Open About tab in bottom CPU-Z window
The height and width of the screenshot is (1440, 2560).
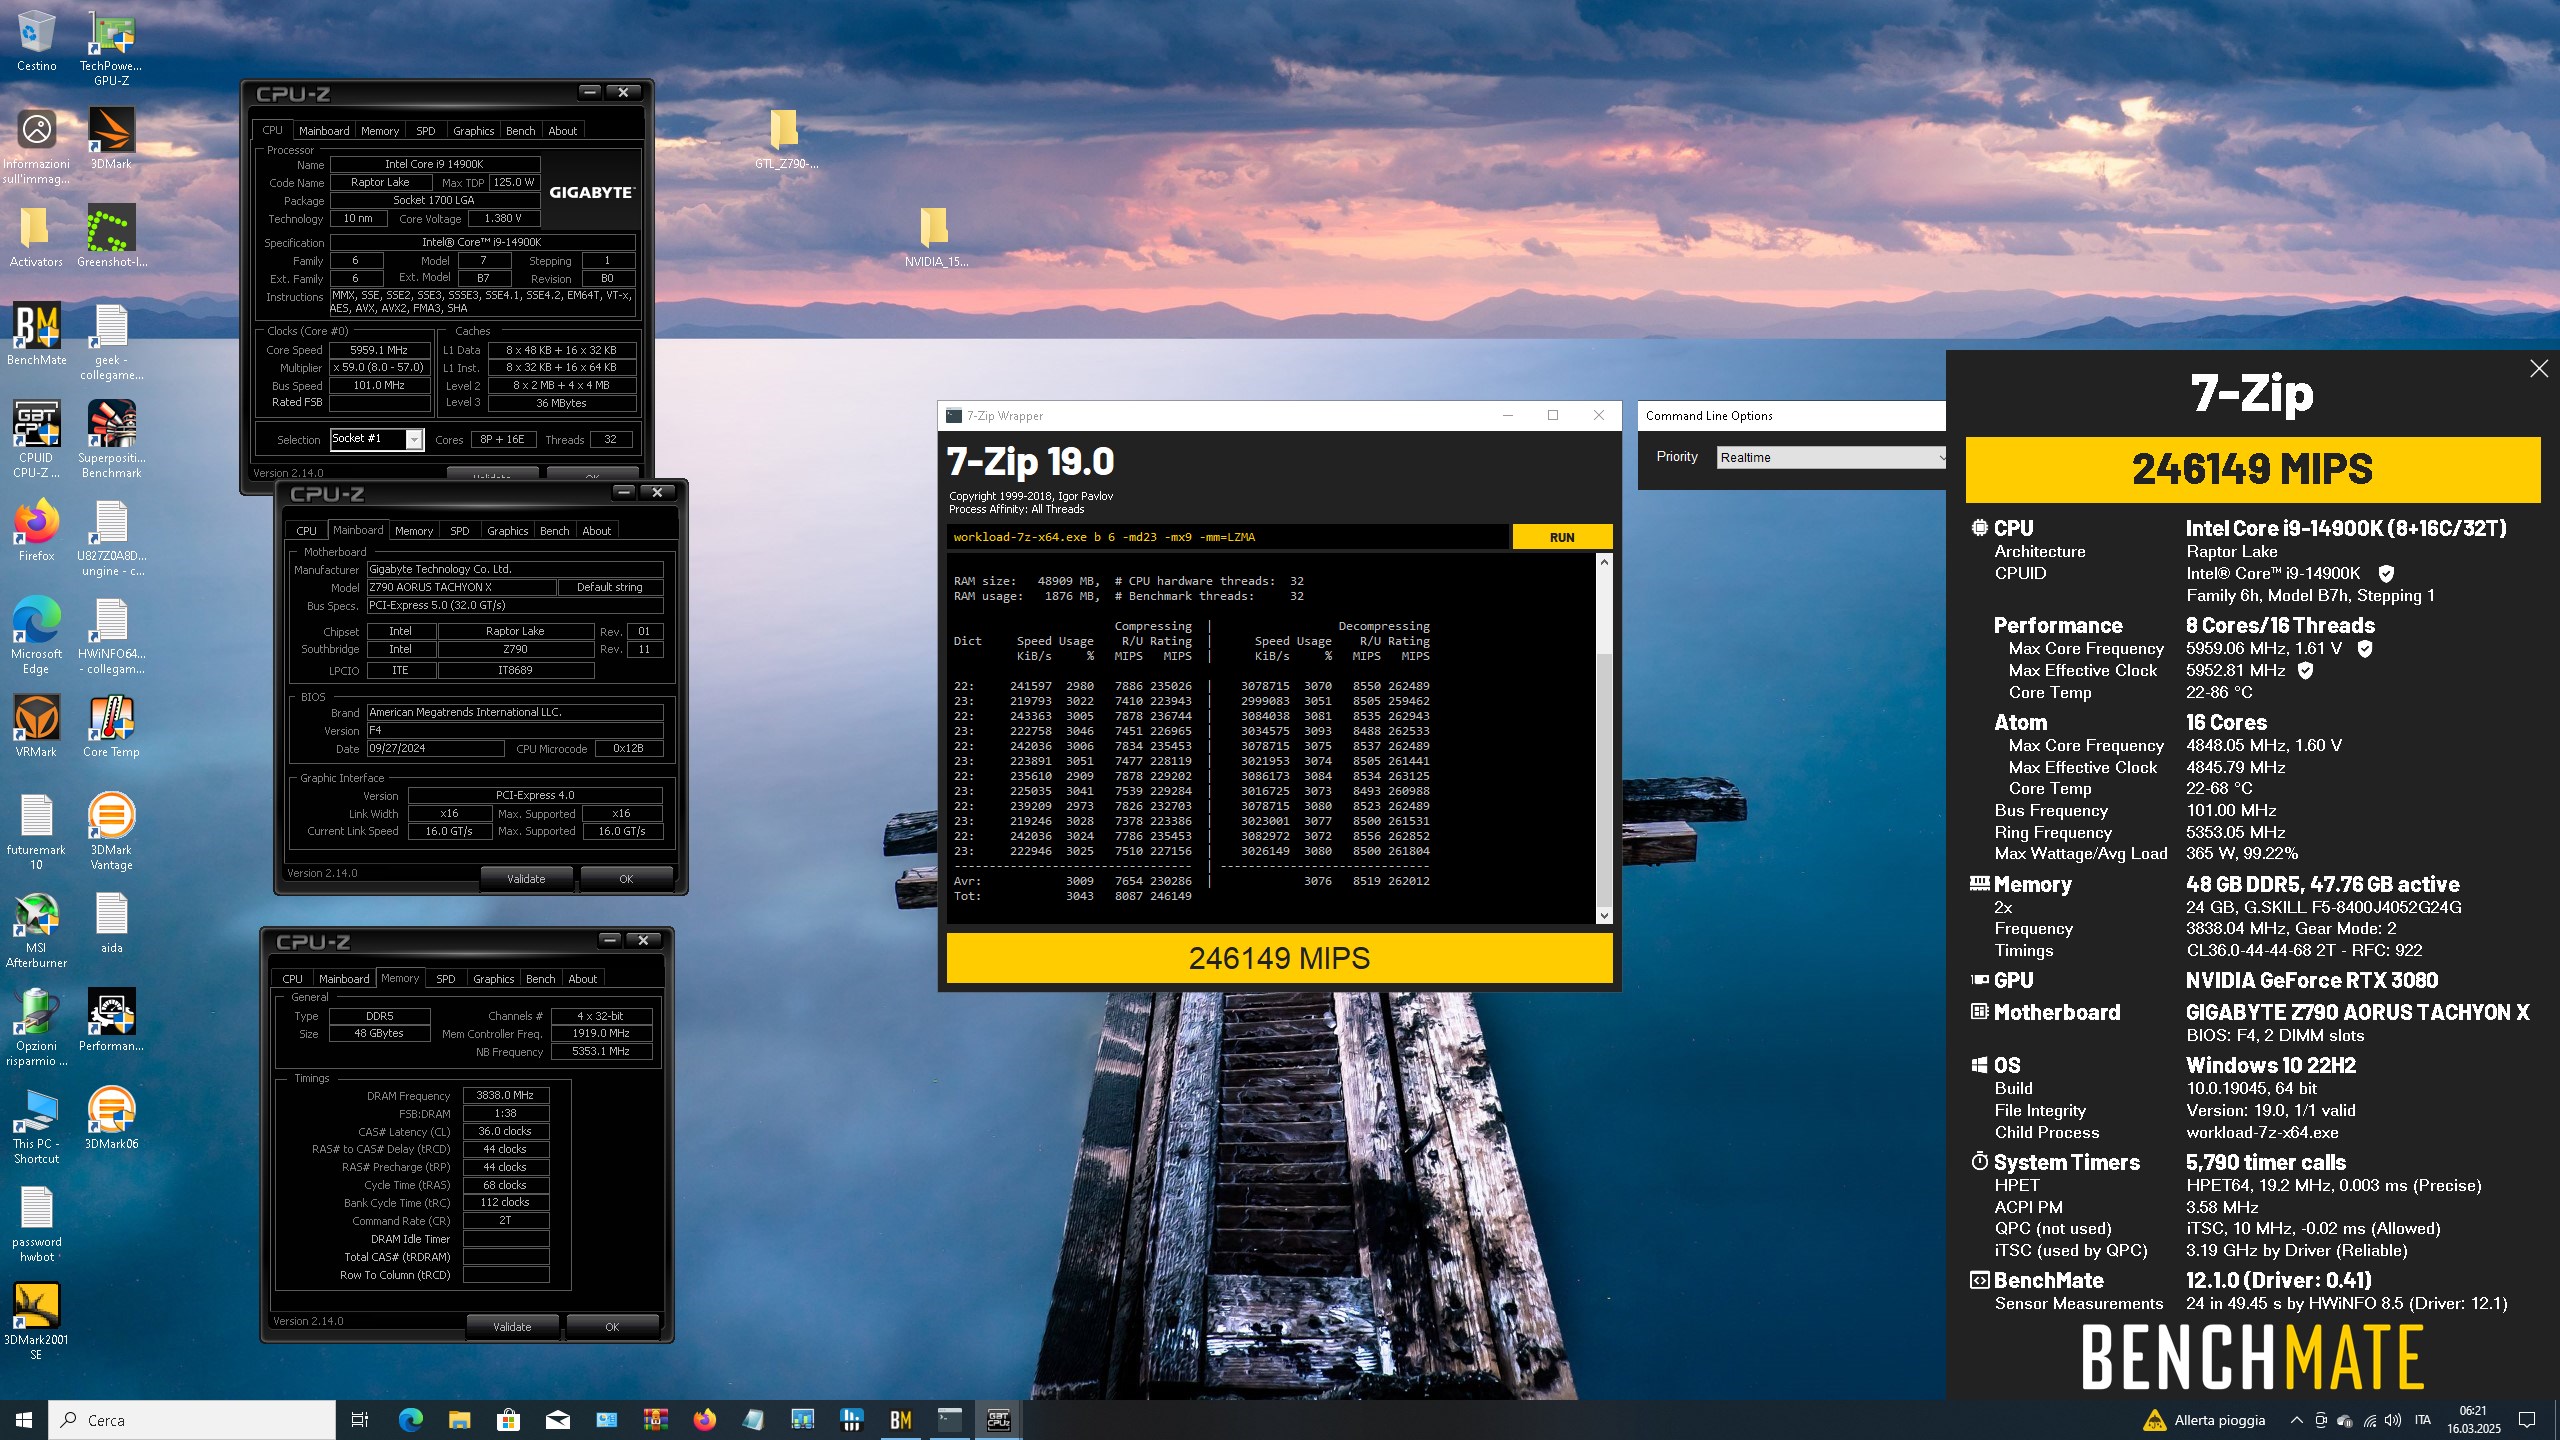582,978
